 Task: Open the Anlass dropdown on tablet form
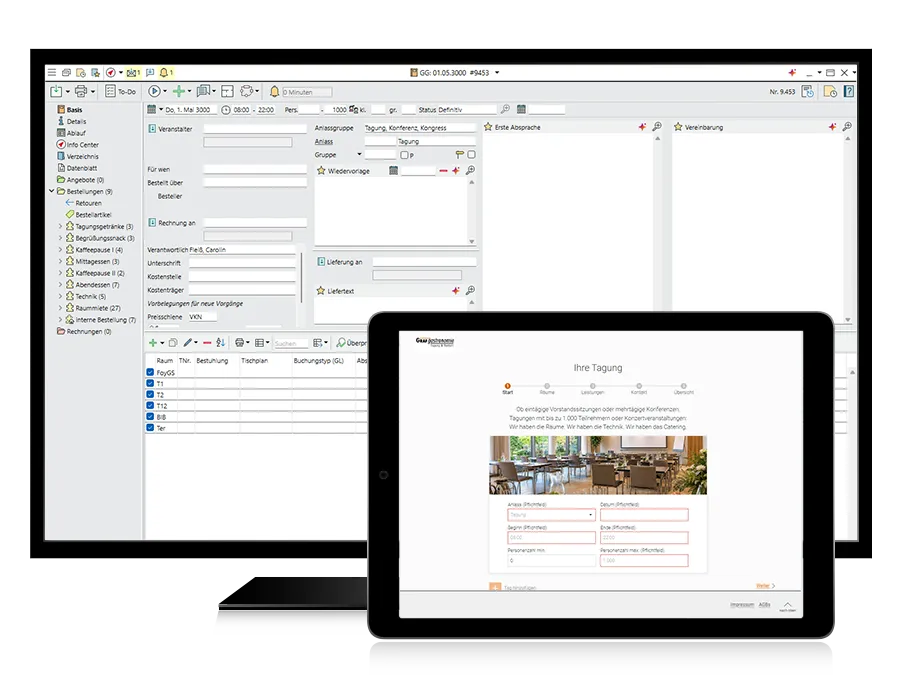tap(551, 515)
